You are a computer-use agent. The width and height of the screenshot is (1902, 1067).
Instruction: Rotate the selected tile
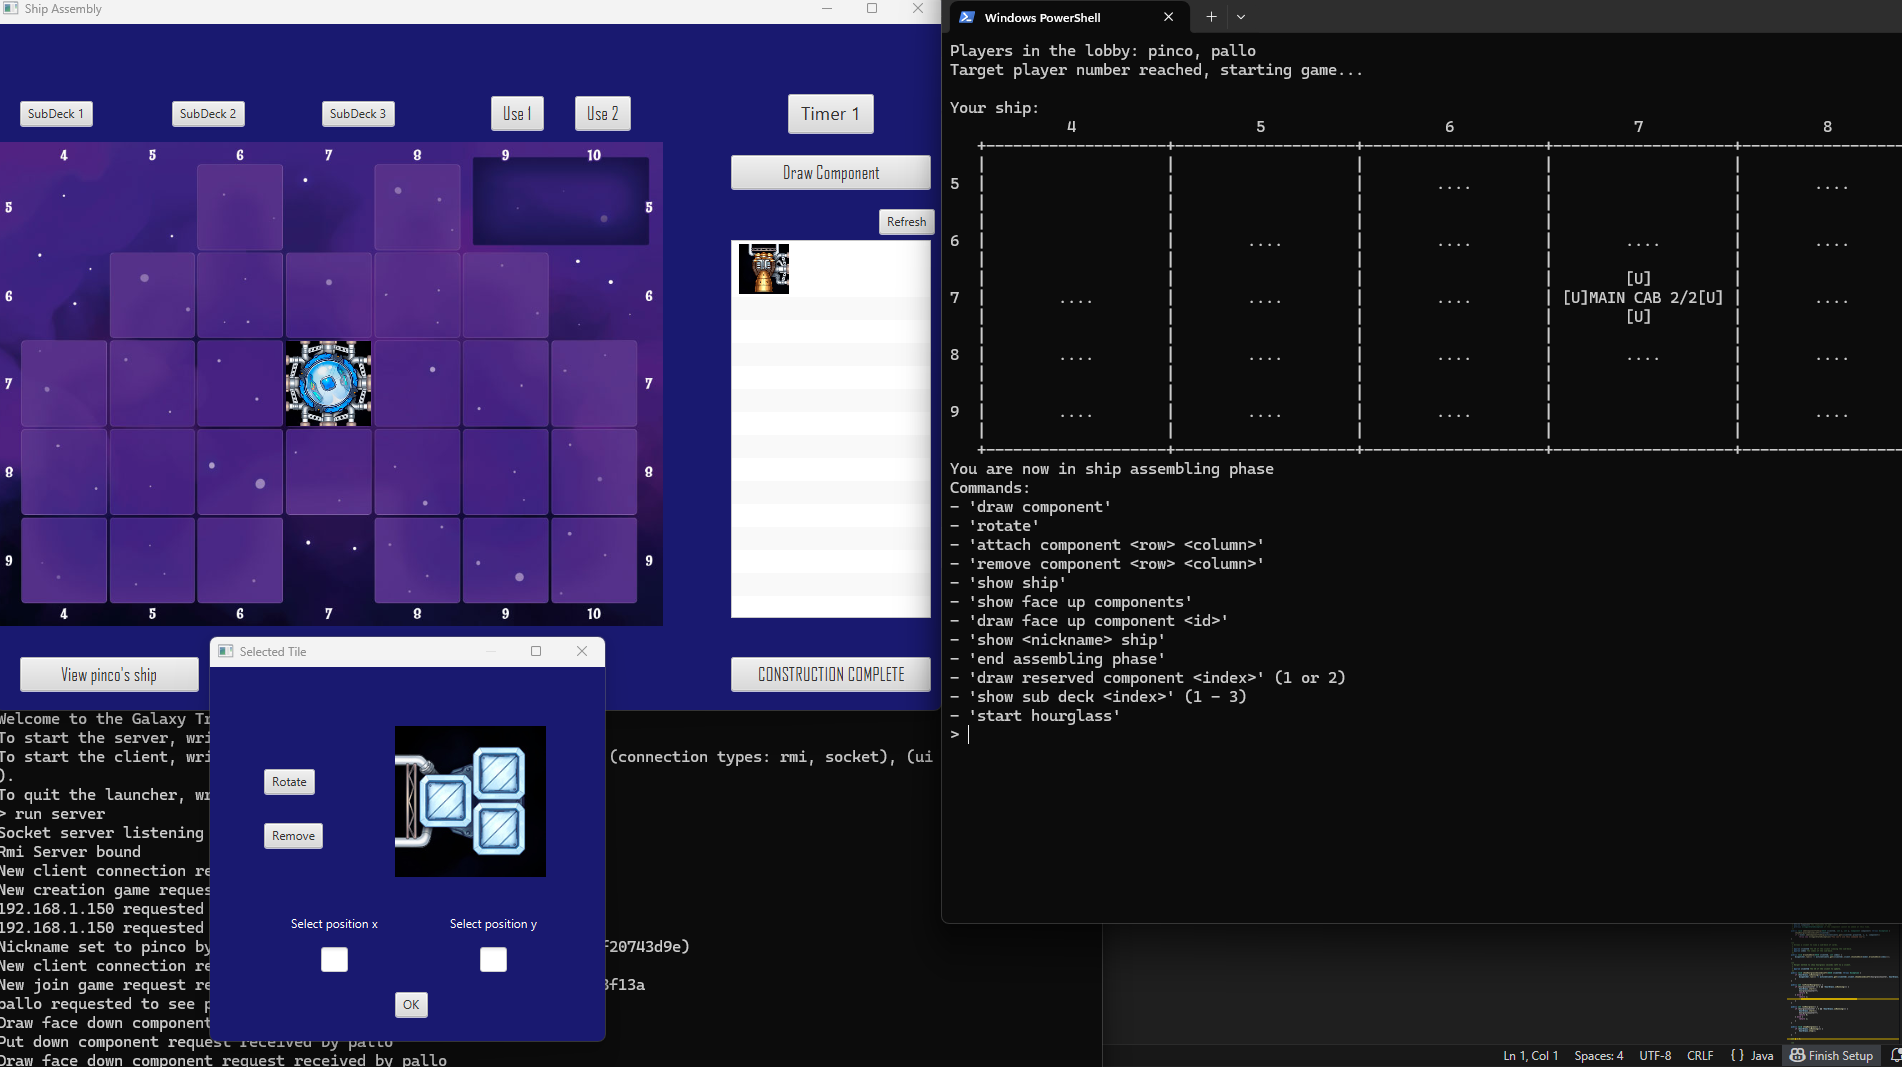point(289,782)
